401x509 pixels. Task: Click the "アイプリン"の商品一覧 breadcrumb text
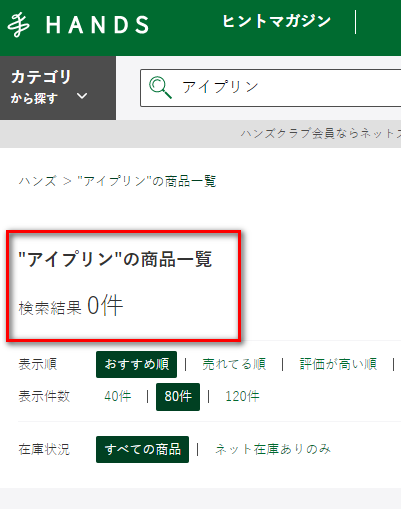coord(147,181)
